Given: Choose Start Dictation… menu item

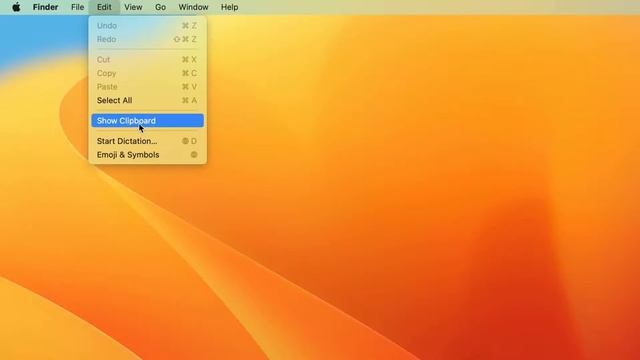Looking at the screenshot, I should (x=147, y=141).
